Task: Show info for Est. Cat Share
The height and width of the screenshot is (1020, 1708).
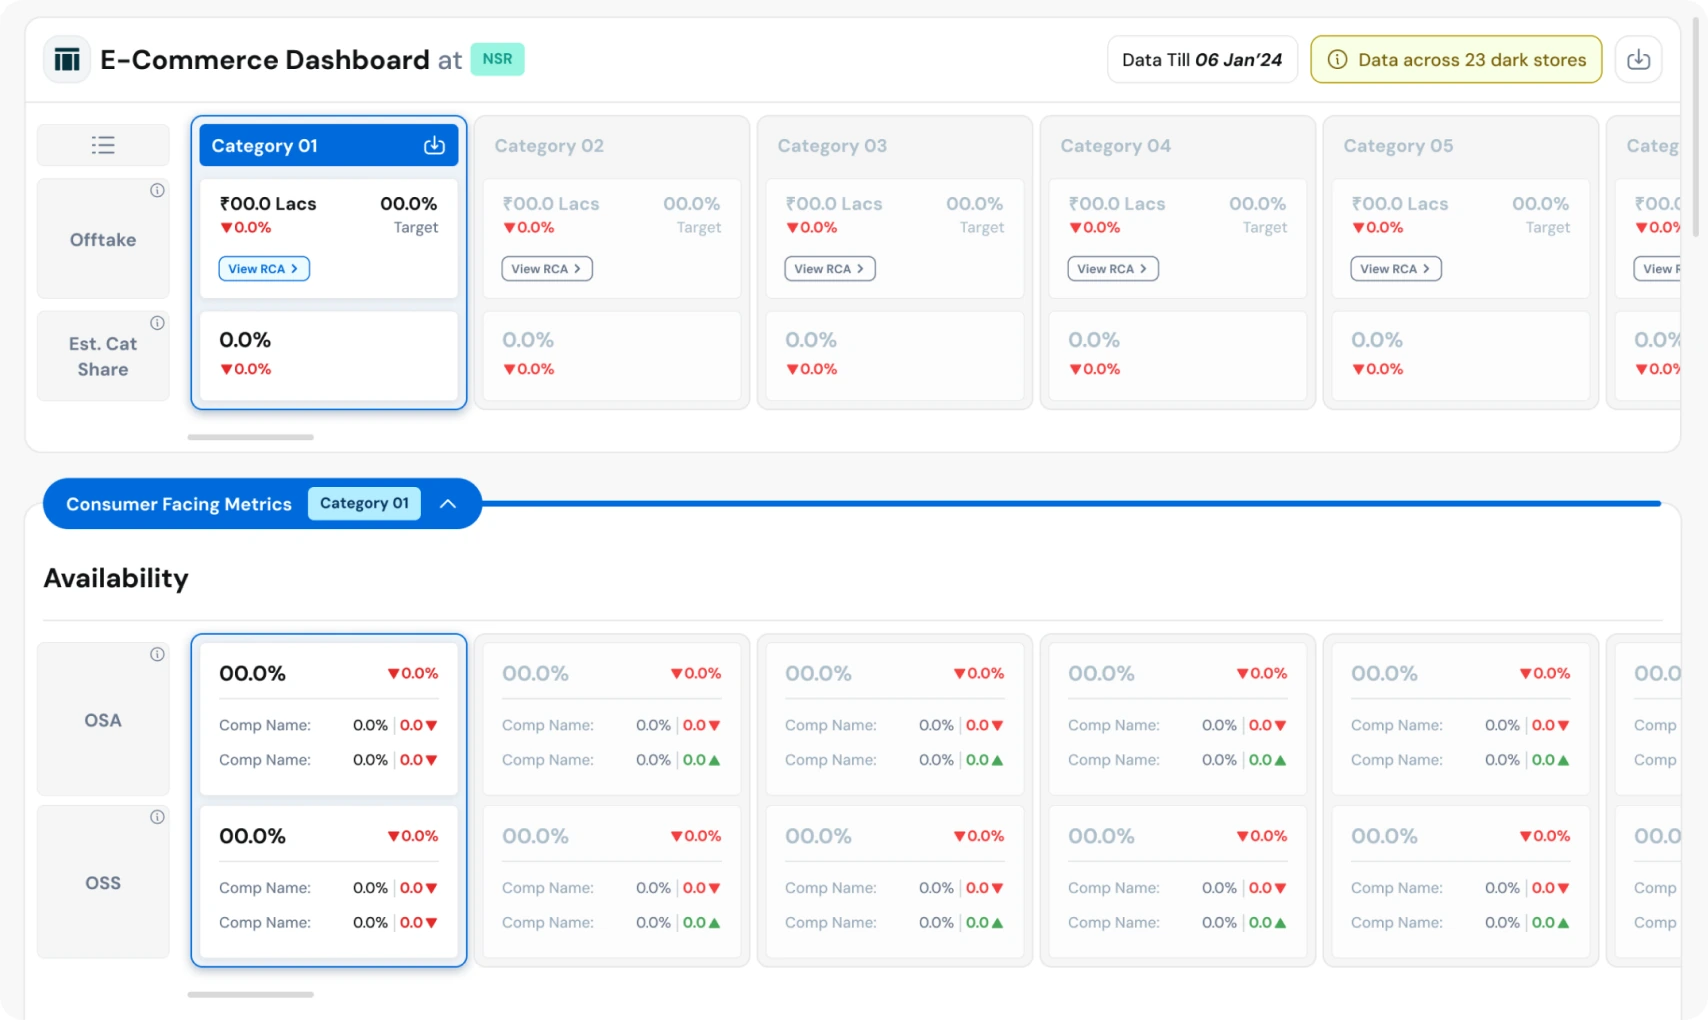Action: 157,323
